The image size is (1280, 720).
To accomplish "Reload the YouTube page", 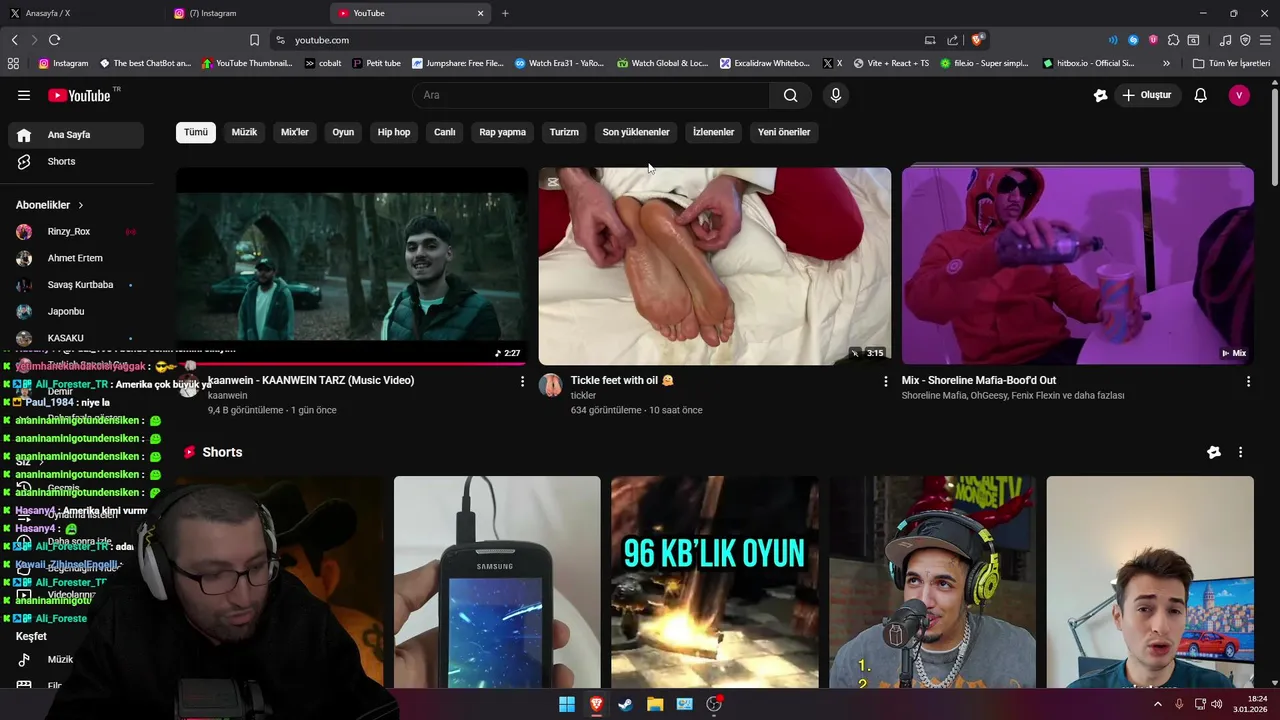I will pyautogui.click(x=54, y=40).
